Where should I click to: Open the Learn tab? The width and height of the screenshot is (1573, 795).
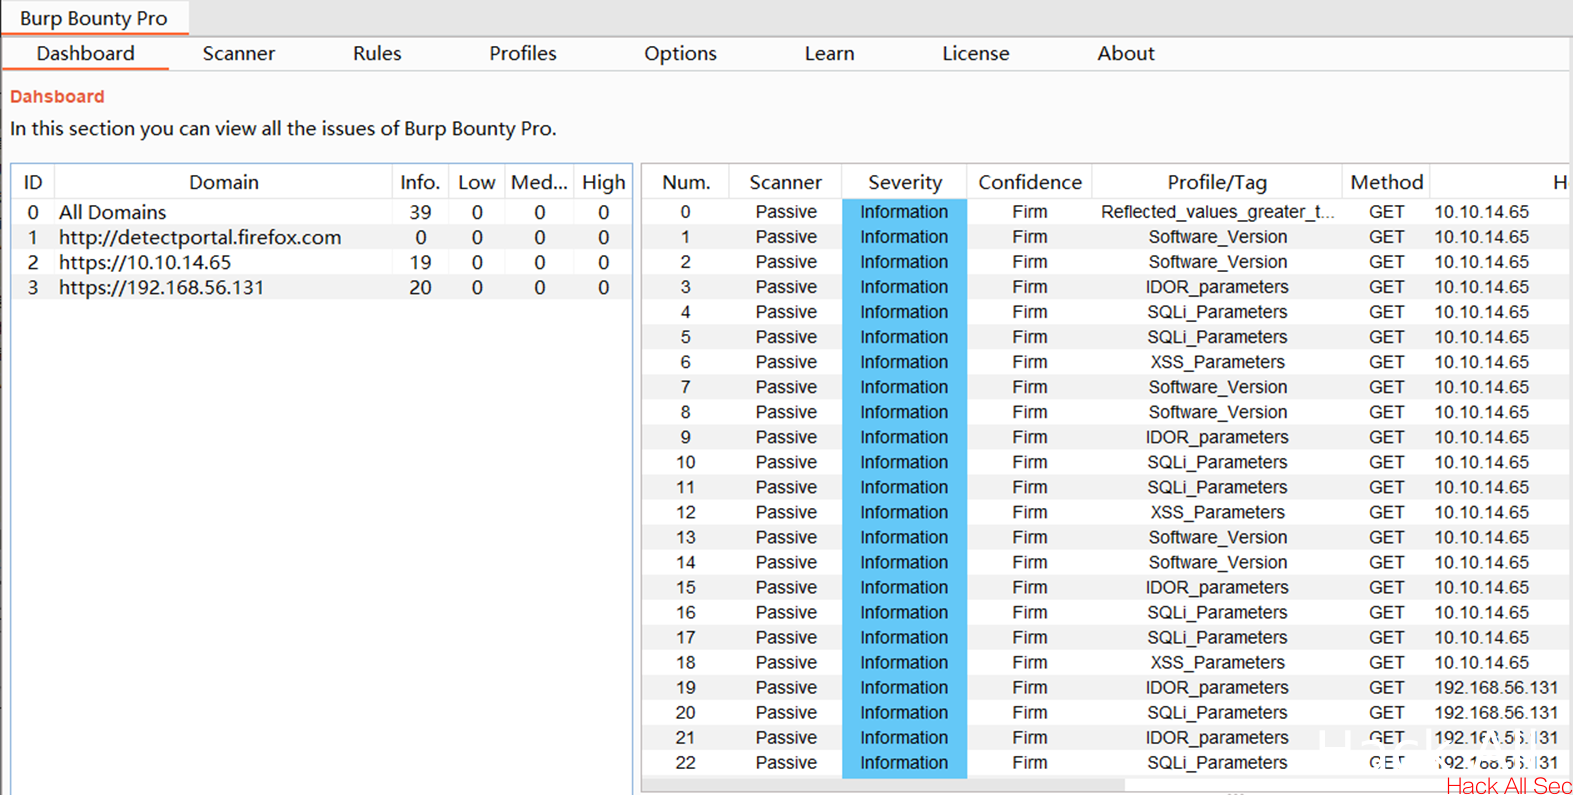(x=829, y=54)
